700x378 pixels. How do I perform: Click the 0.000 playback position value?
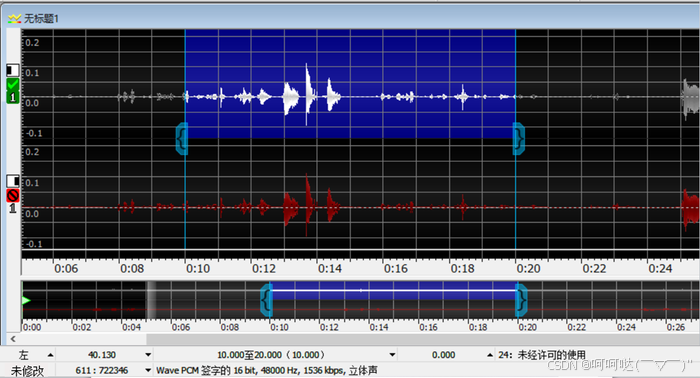[443, 355]
